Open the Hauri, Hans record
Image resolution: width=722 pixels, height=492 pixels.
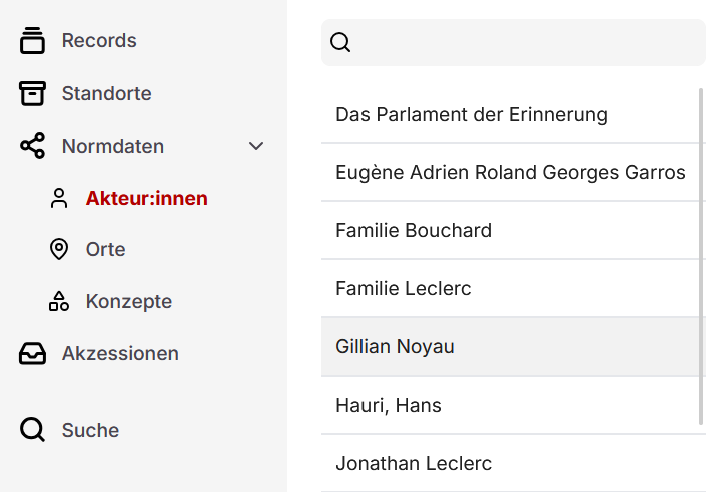(x=388, y=405)
